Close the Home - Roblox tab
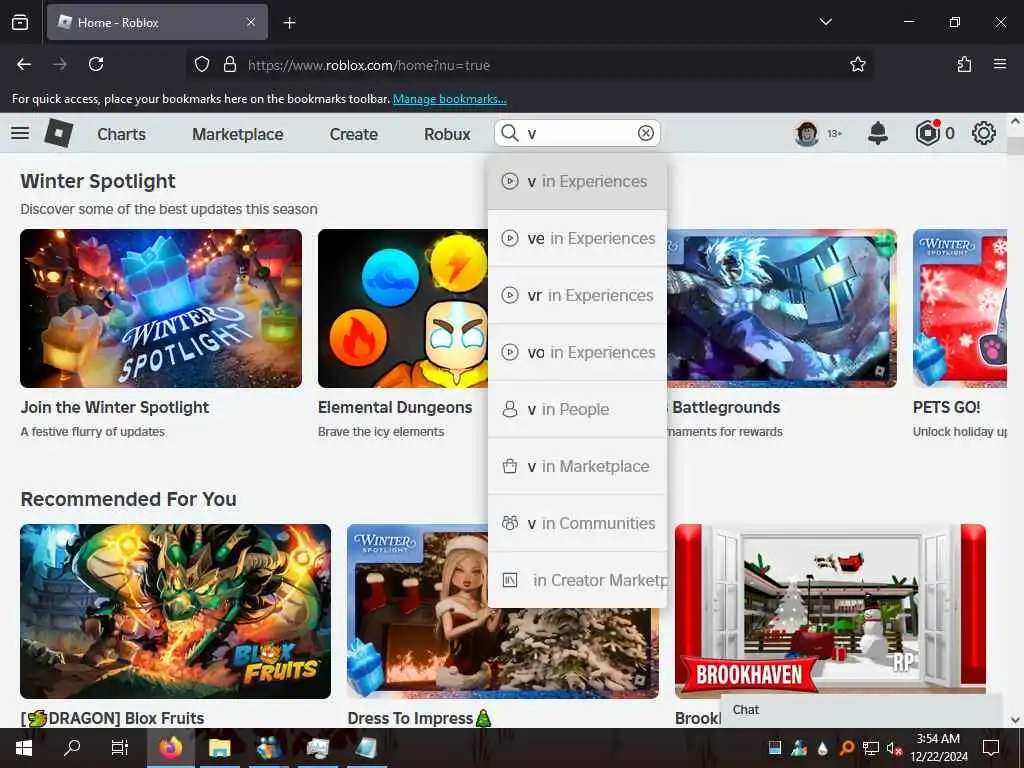Screen dimensions: 1024x768 point(251,22)
